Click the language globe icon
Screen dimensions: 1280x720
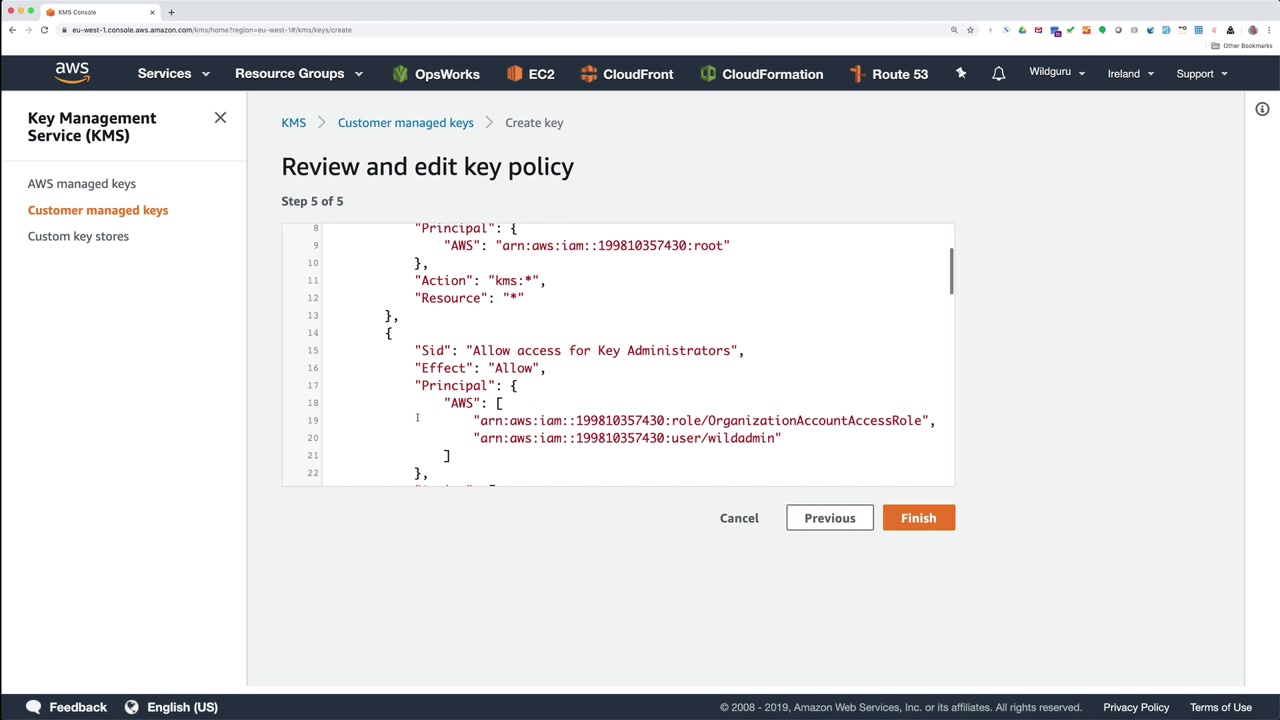tap(131, 707)
